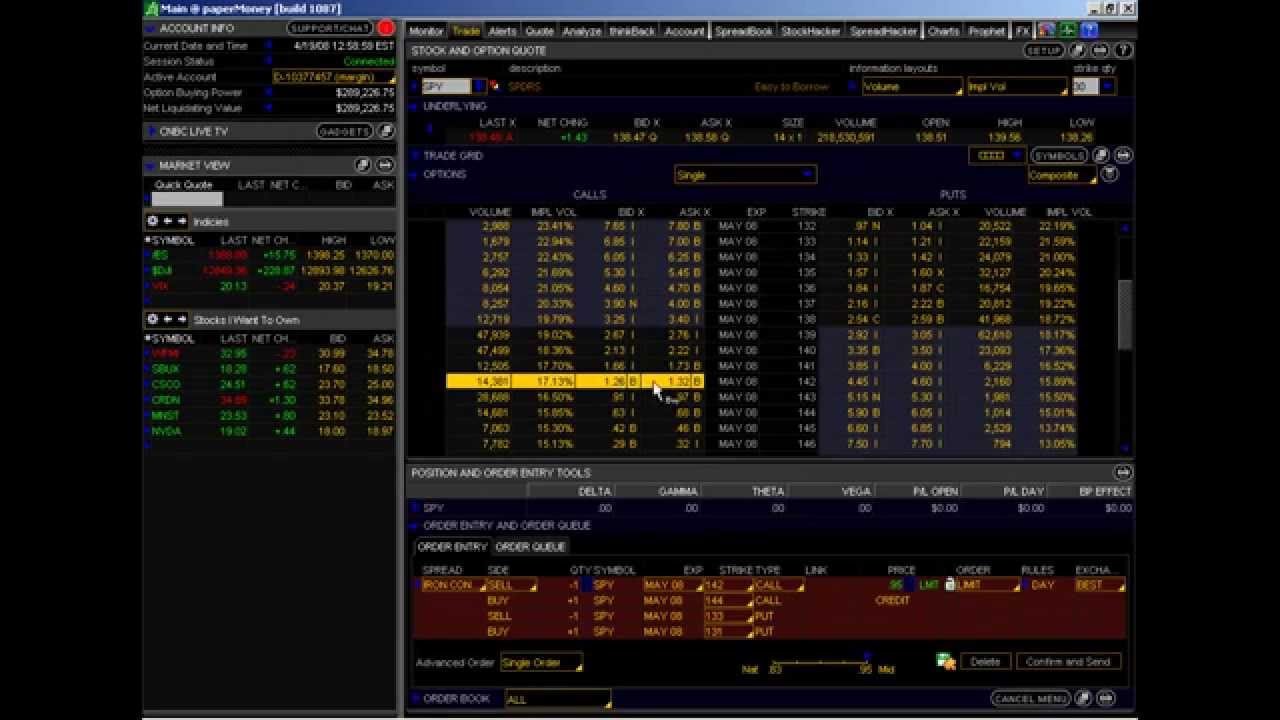Click the Cancel Menu button
The width and height of the screenshot is (1280, 720).
click(1031, 698)
